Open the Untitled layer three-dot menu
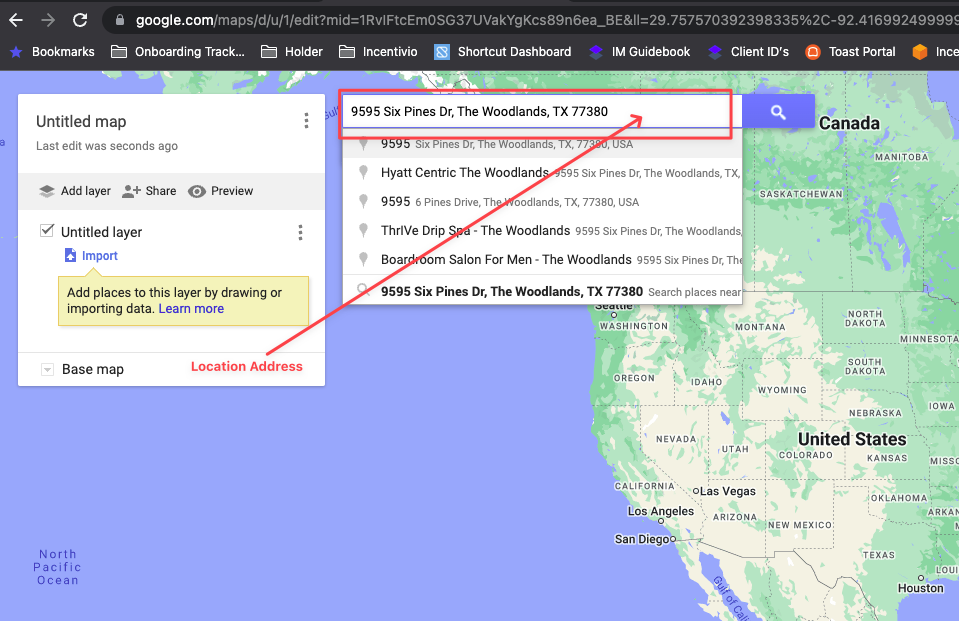This screenshot has height=621, width=959. (300, 232)
